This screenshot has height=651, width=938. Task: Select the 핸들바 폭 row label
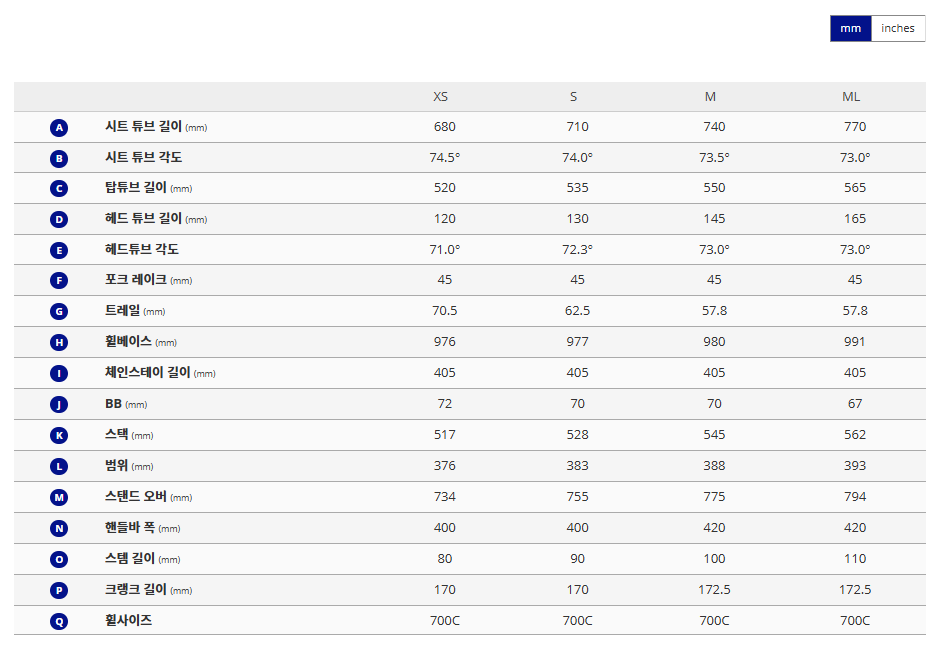130,528
